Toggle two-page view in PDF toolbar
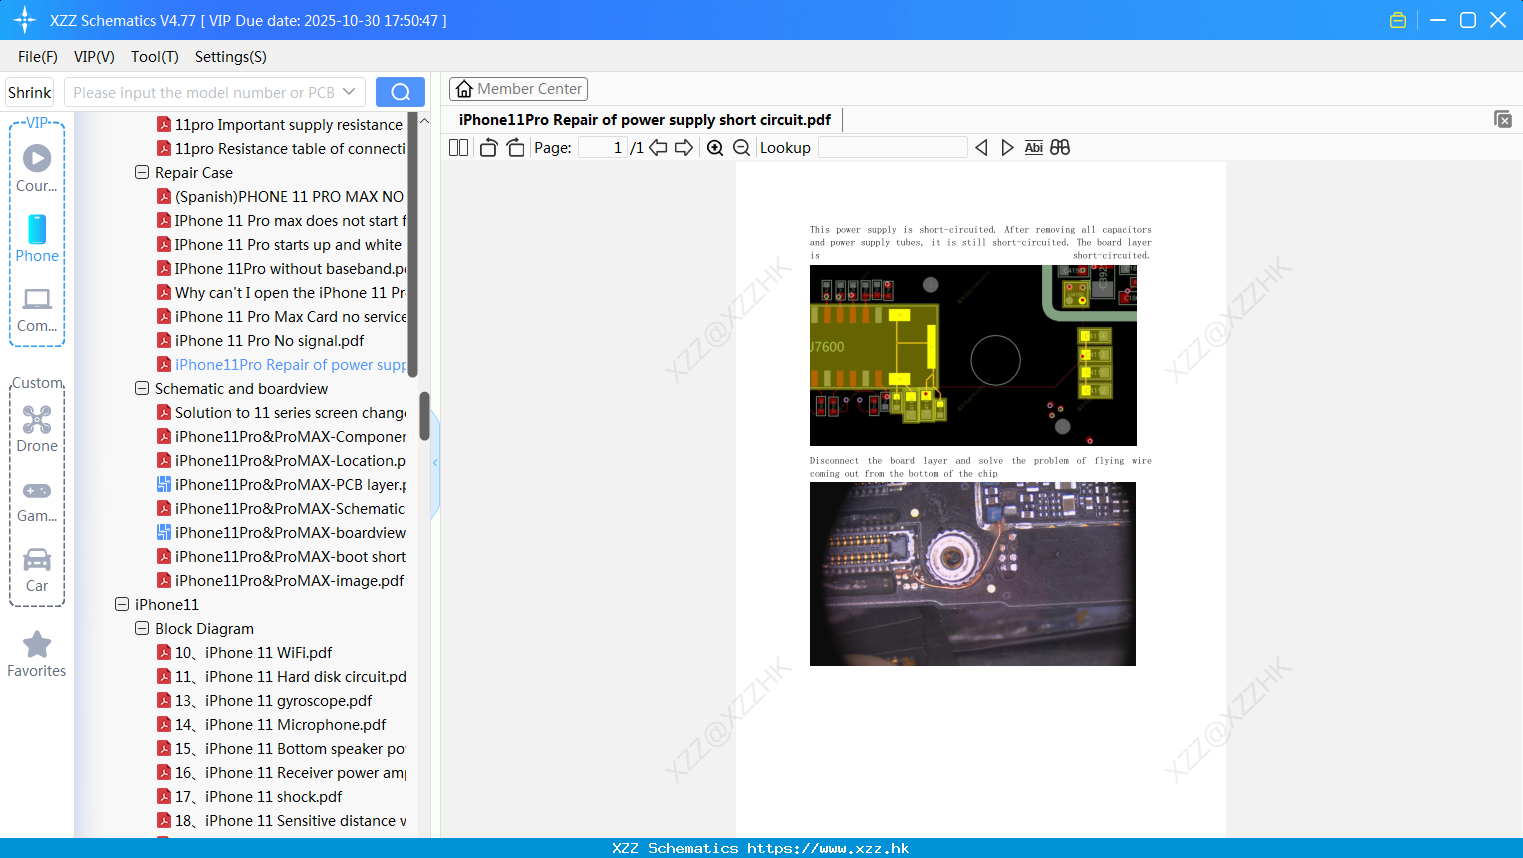 click(x=459, y=147)
